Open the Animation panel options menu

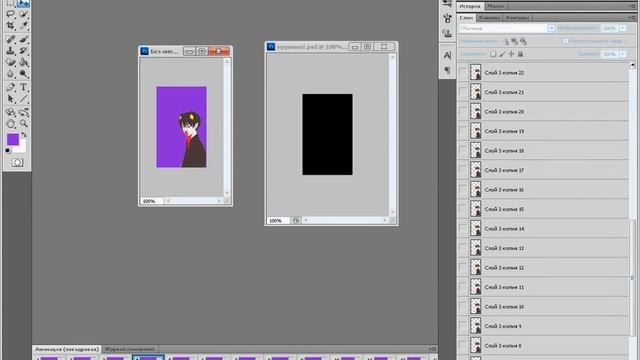(x=432, y=349)
